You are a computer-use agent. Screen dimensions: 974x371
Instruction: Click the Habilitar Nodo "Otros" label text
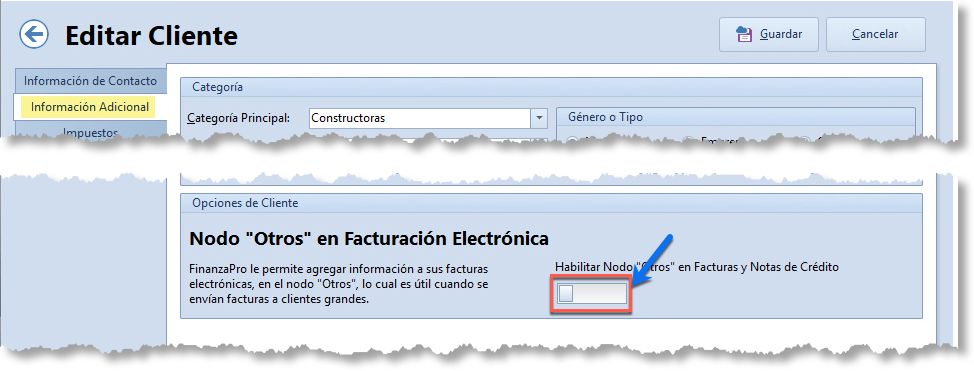(697, 267)
